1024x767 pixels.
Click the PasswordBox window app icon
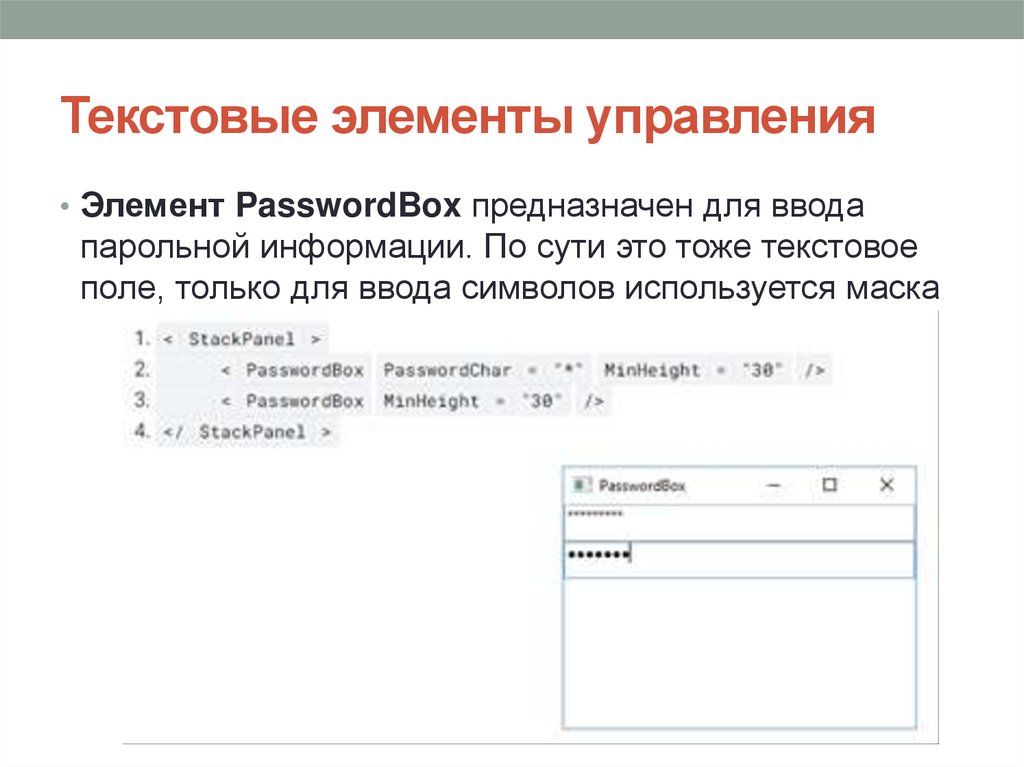click(580, 485)
